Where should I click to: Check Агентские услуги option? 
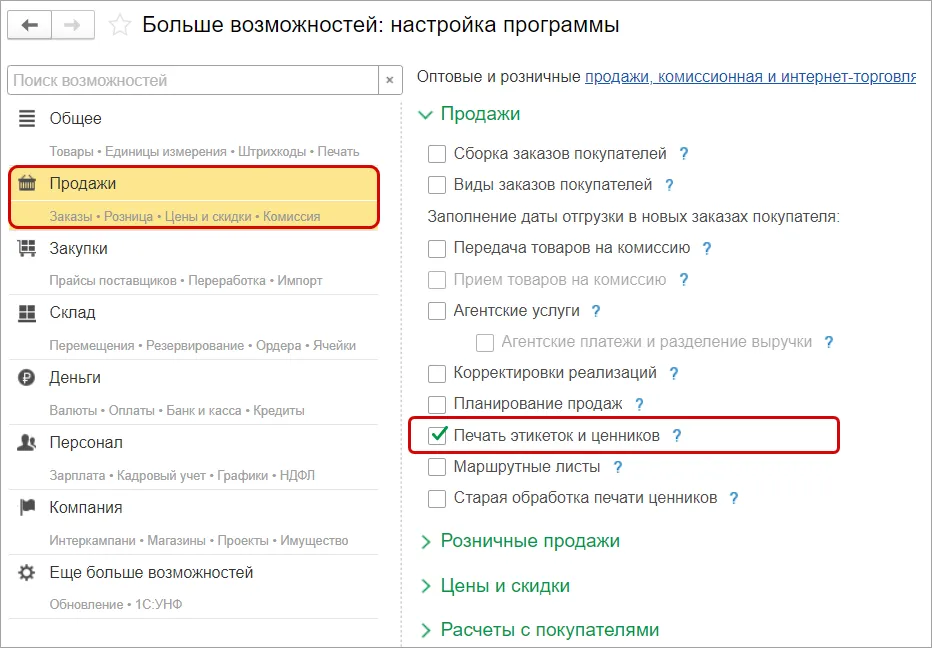pyautogui.click(x=437, y=311)
